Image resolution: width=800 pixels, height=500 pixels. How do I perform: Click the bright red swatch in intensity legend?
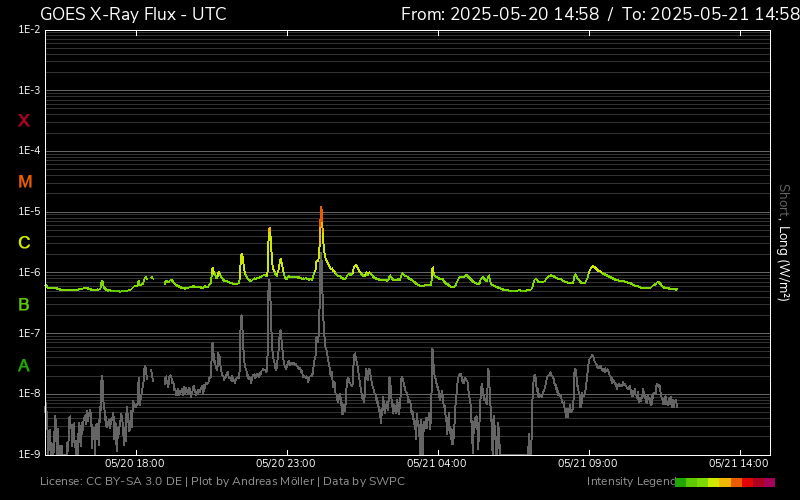coord(747,482)
